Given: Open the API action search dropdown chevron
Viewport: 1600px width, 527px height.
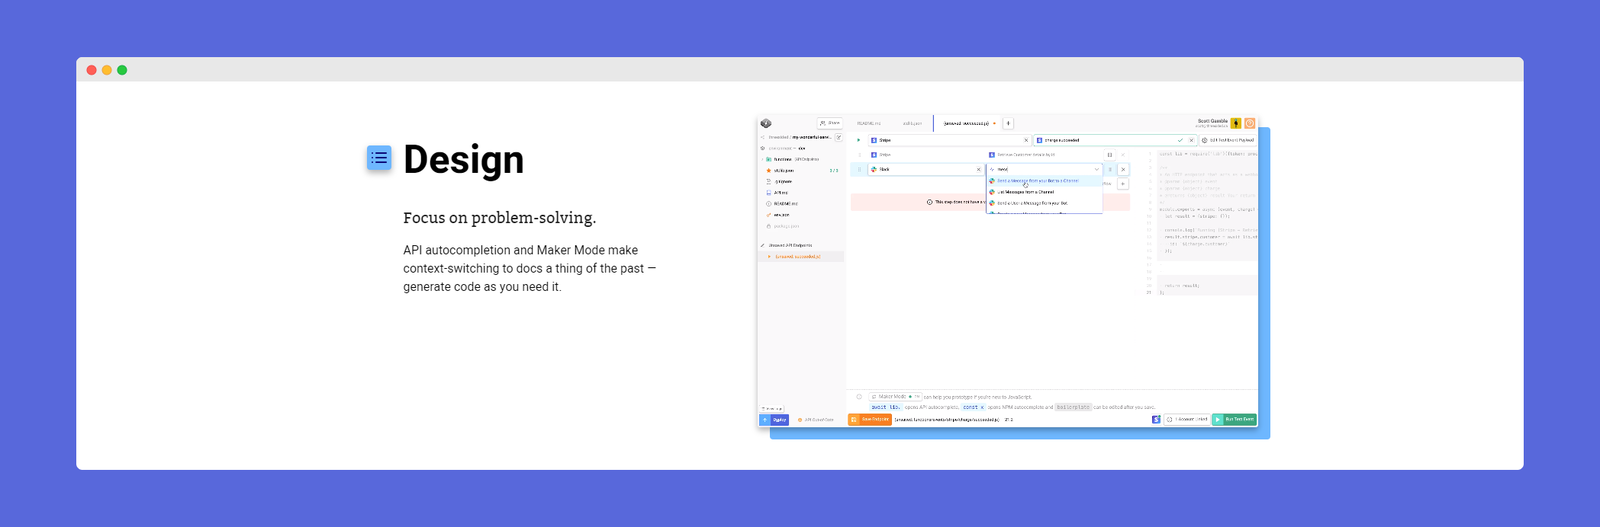Looking at the screenshot, I should tap(1097, 169).
